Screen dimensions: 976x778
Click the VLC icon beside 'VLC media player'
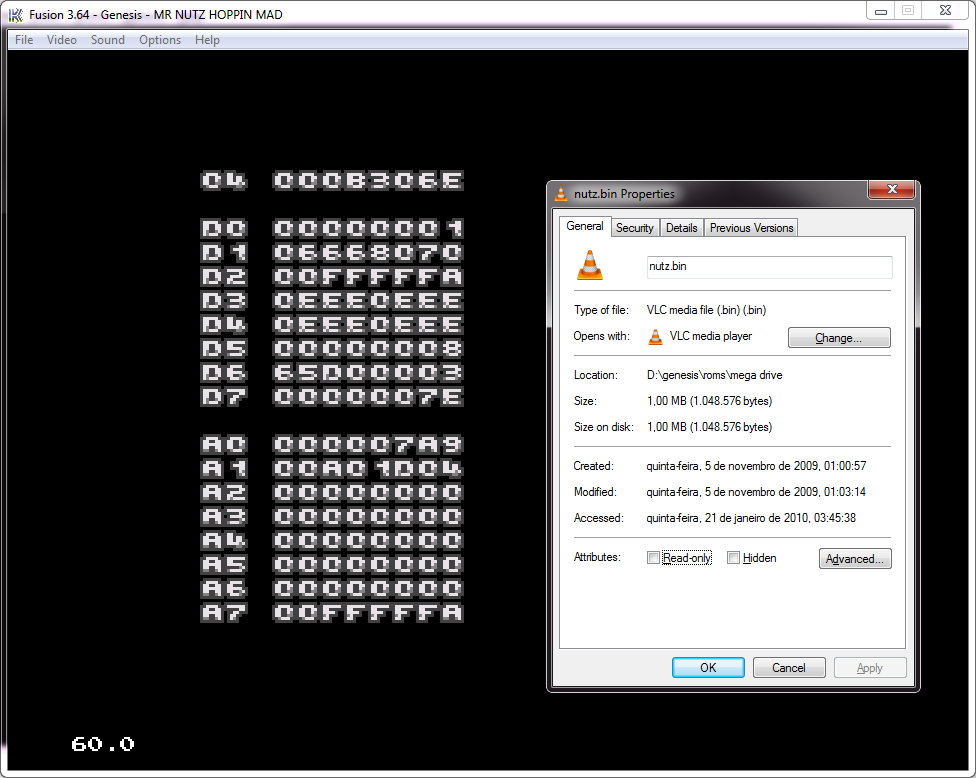click(x=655, y=336)
